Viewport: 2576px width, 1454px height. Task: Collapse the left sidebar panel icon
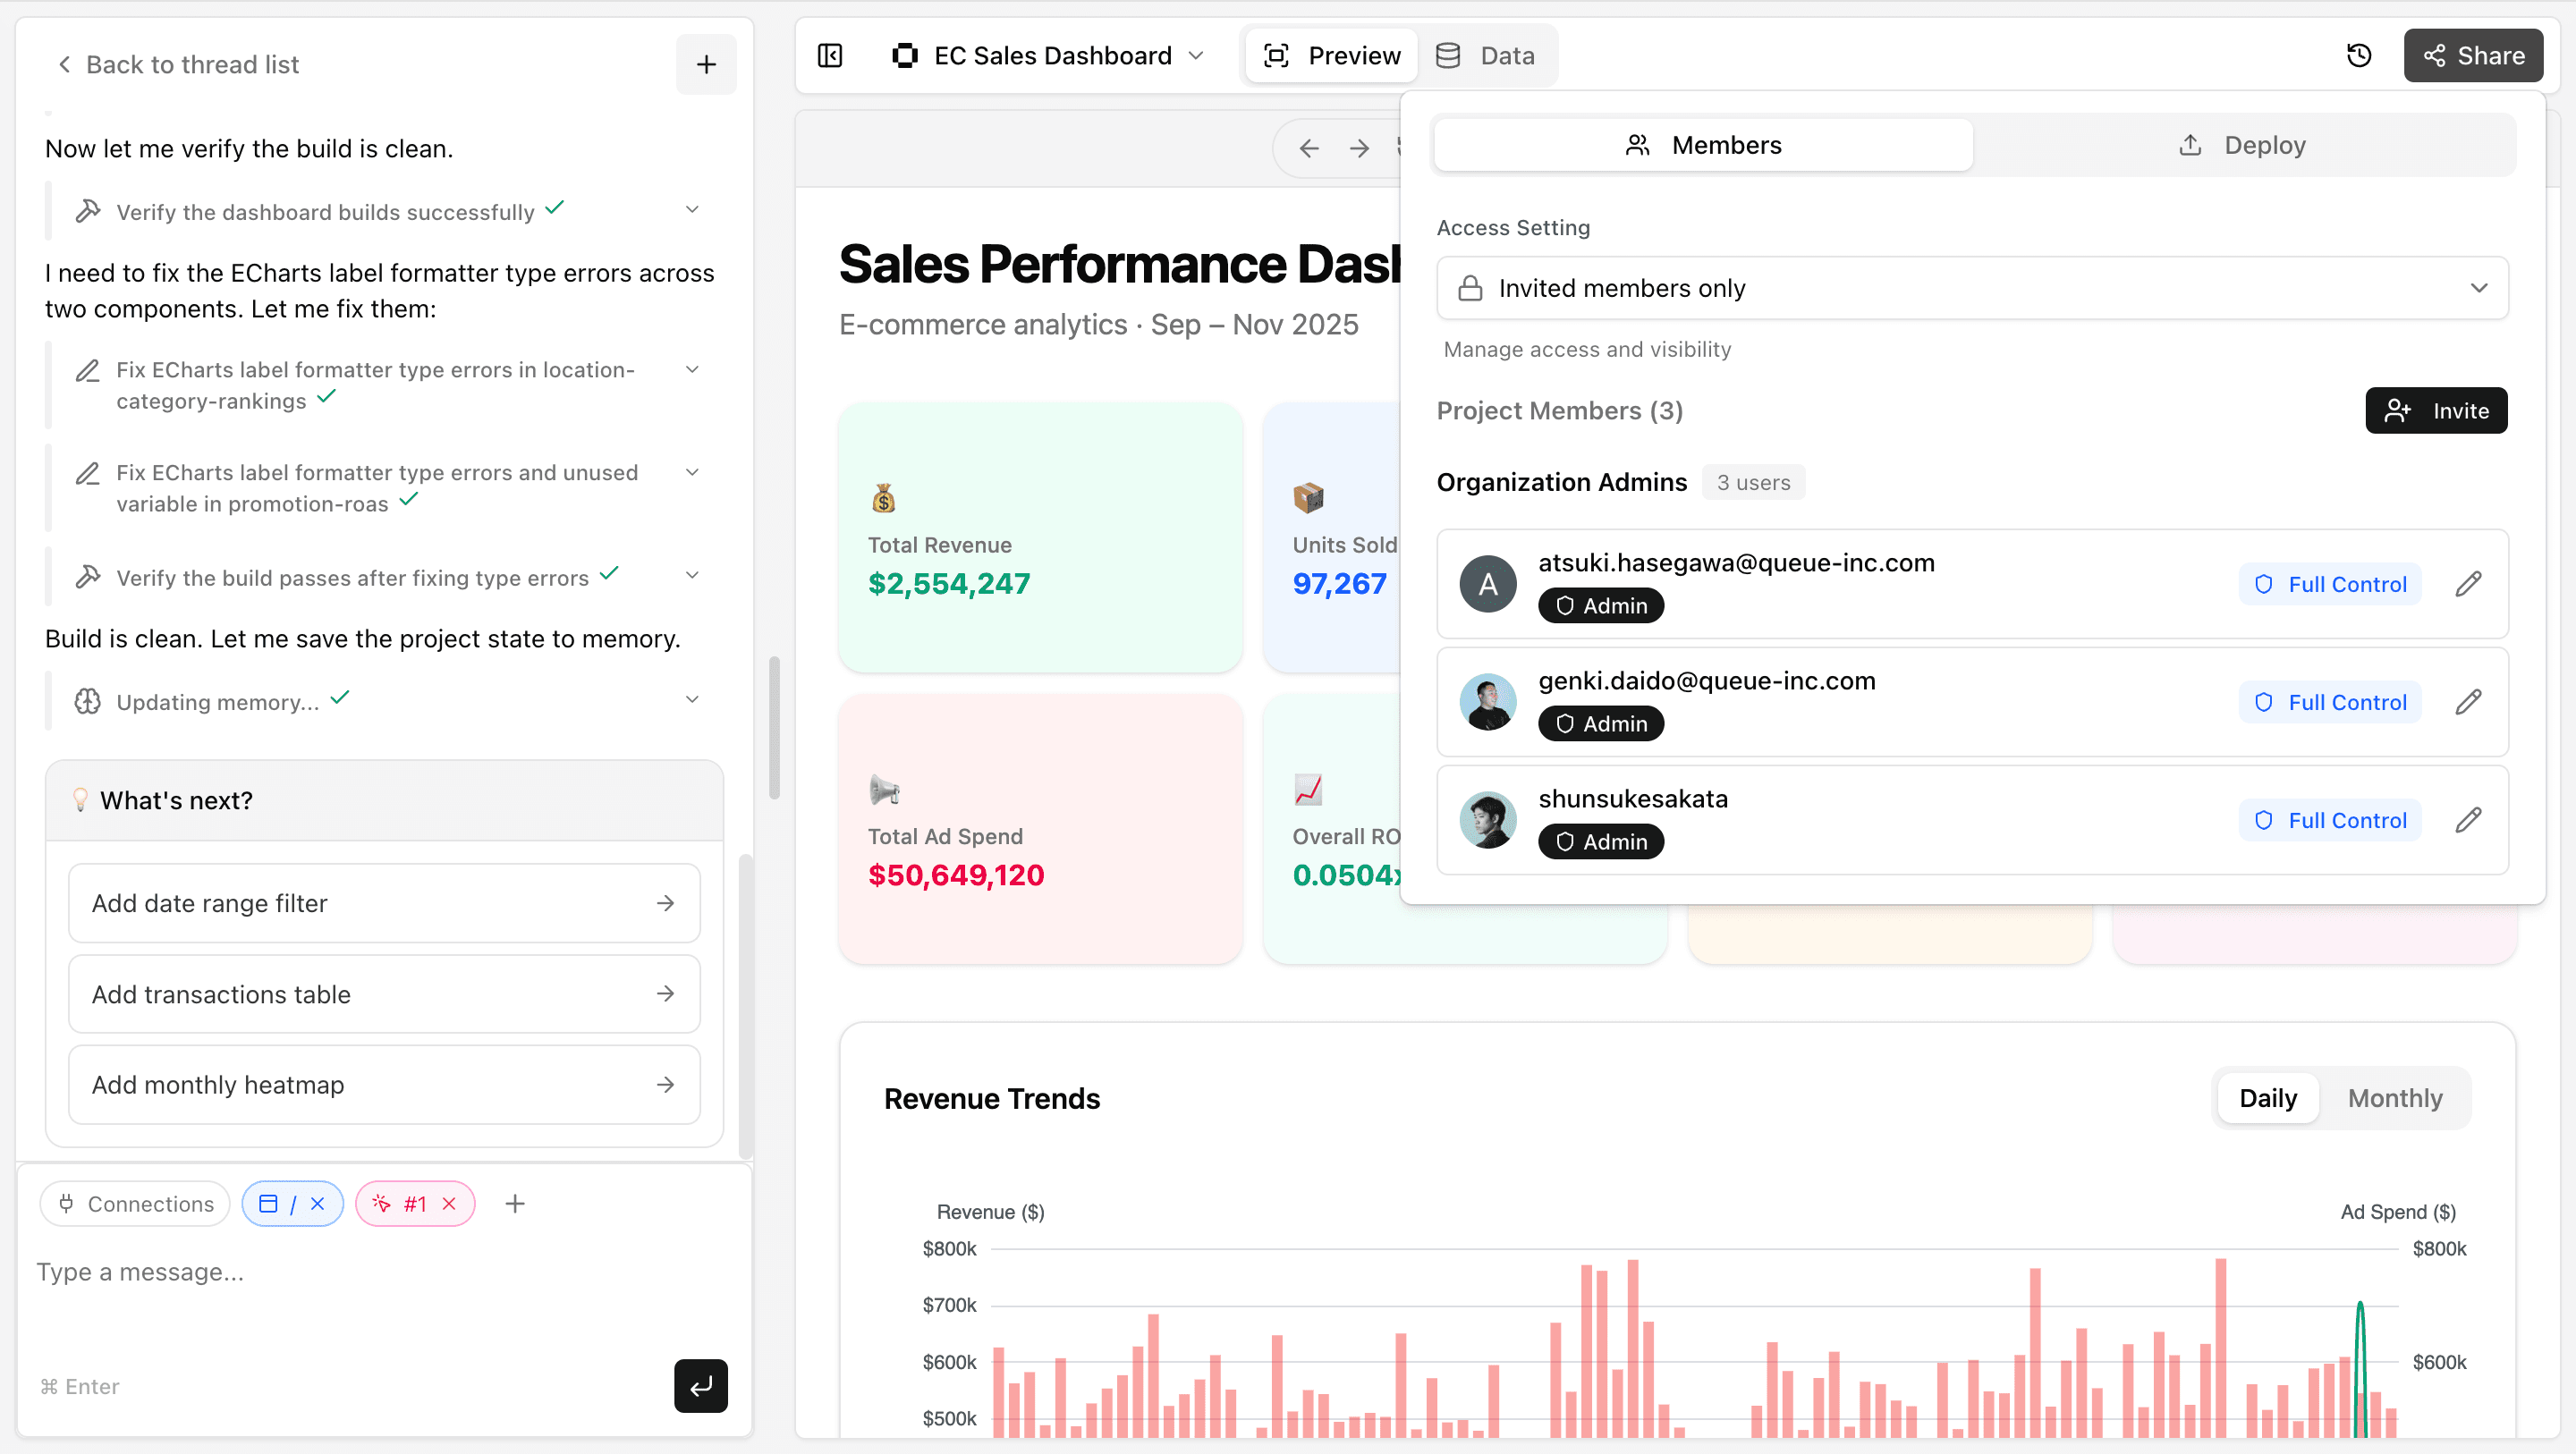pos(830,56)
